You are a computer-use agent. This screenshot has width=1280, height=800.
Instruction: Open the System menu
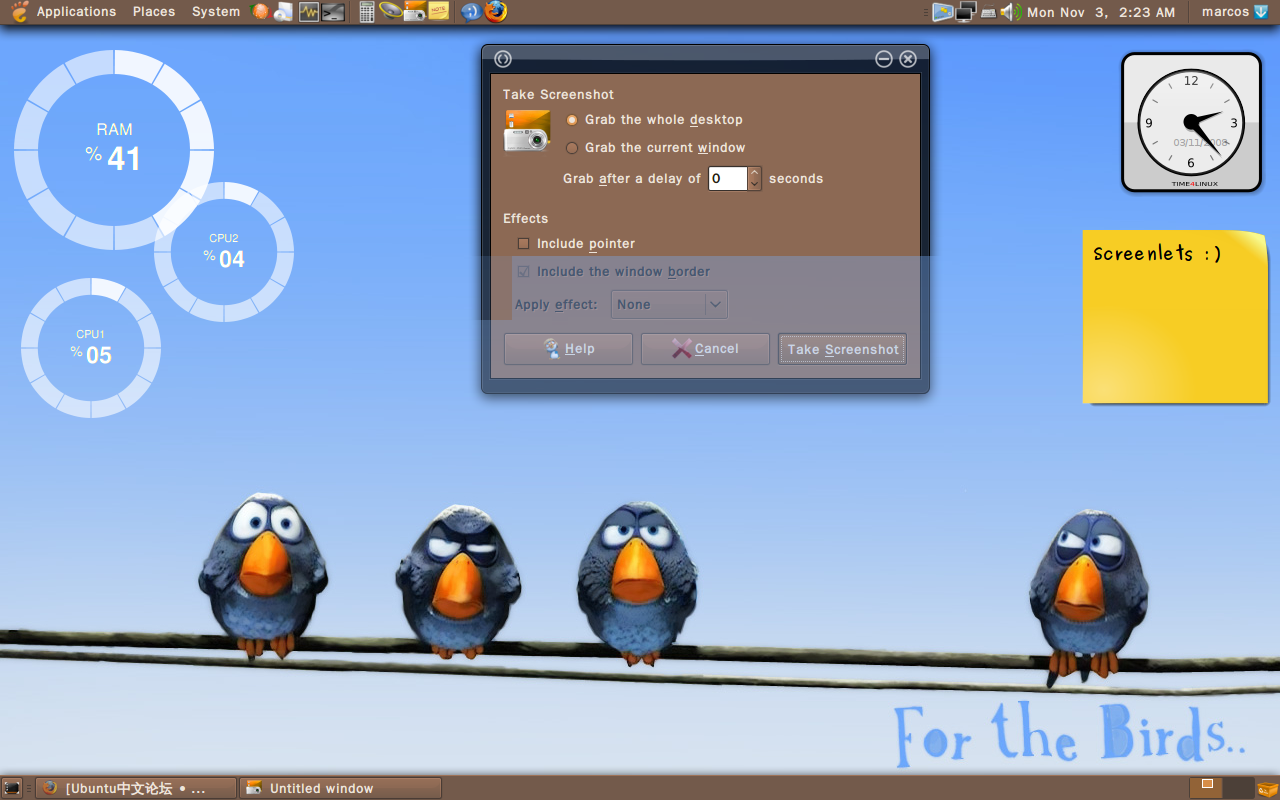216,12
